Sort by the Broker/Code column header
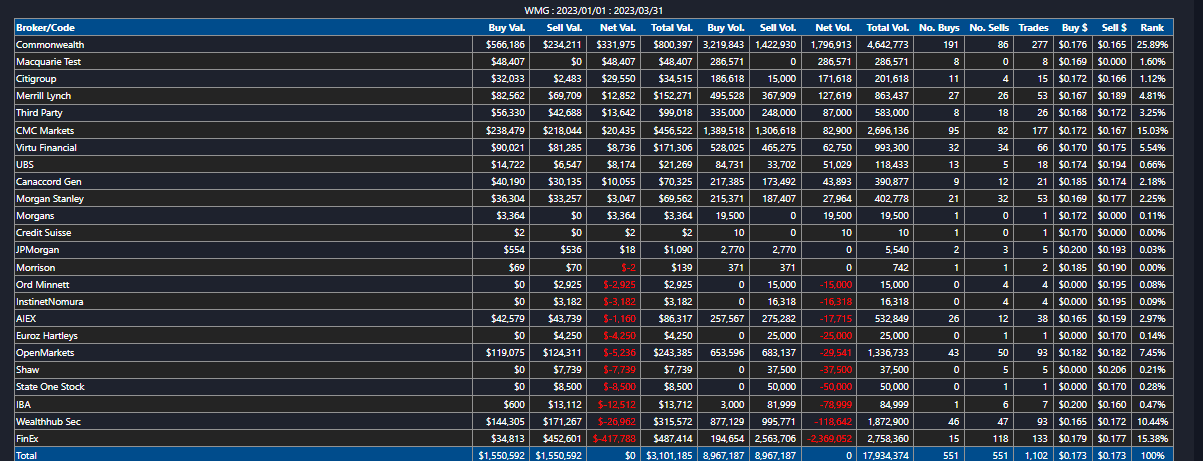The image size is (1203, 461). (x=244, y=28)
